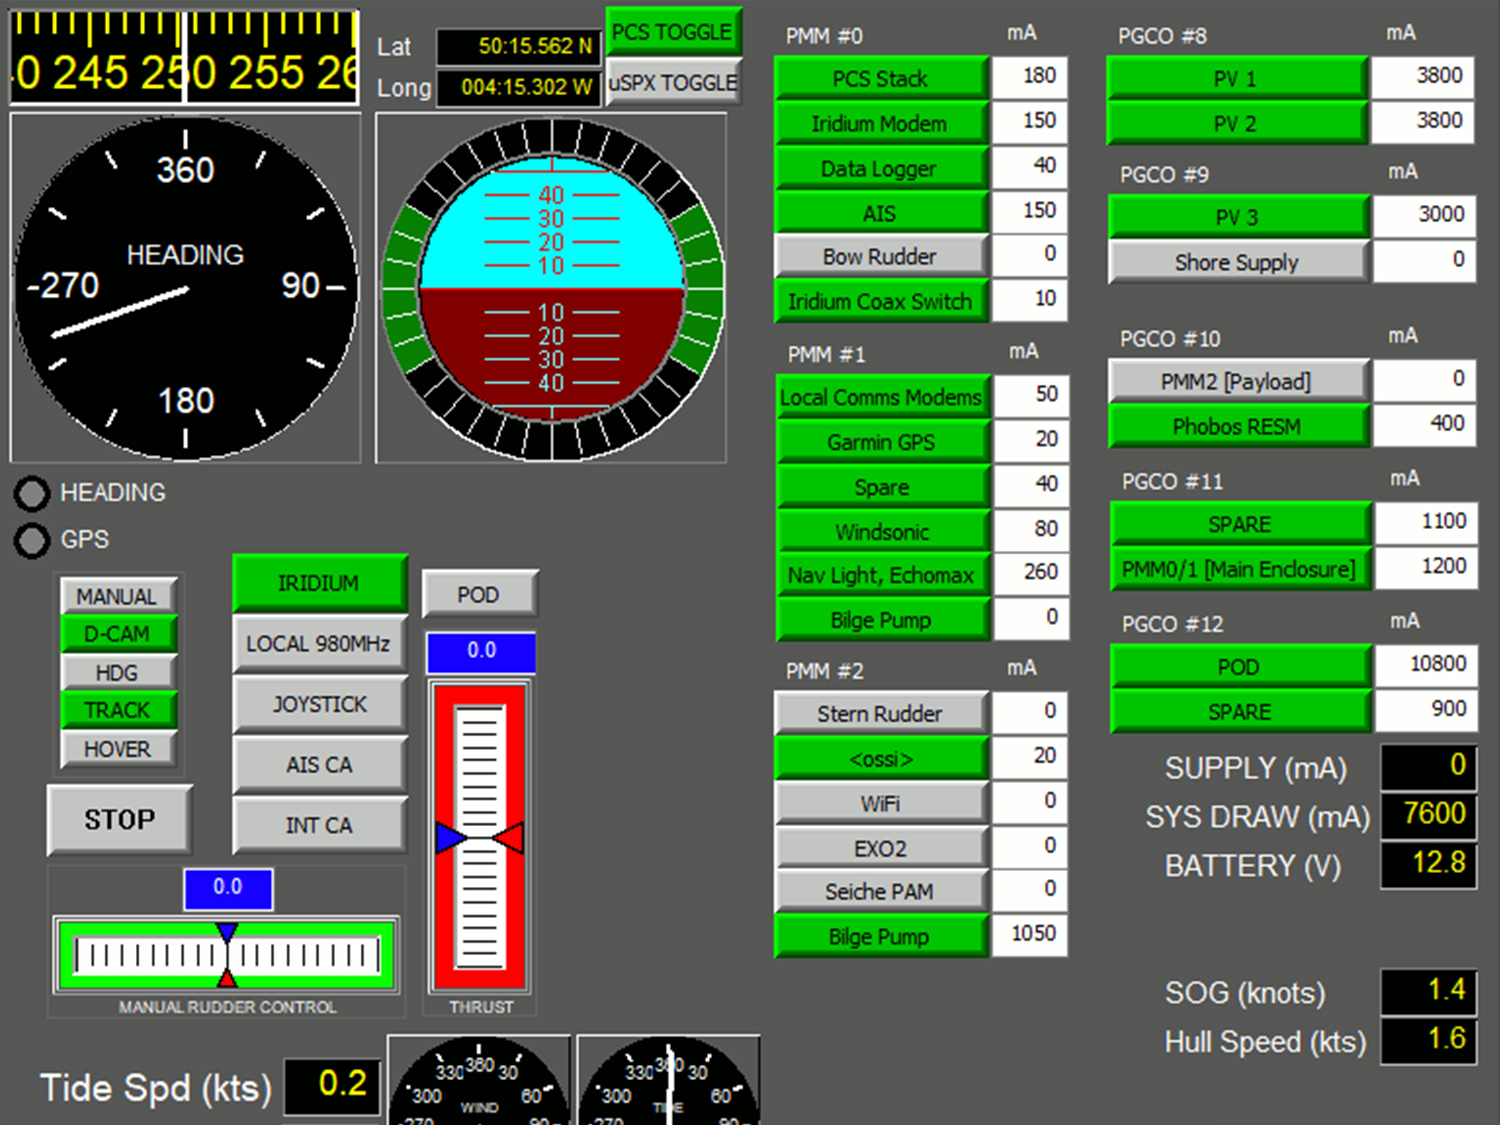Click the TIDE direction dial

[x=668, y=1081]
